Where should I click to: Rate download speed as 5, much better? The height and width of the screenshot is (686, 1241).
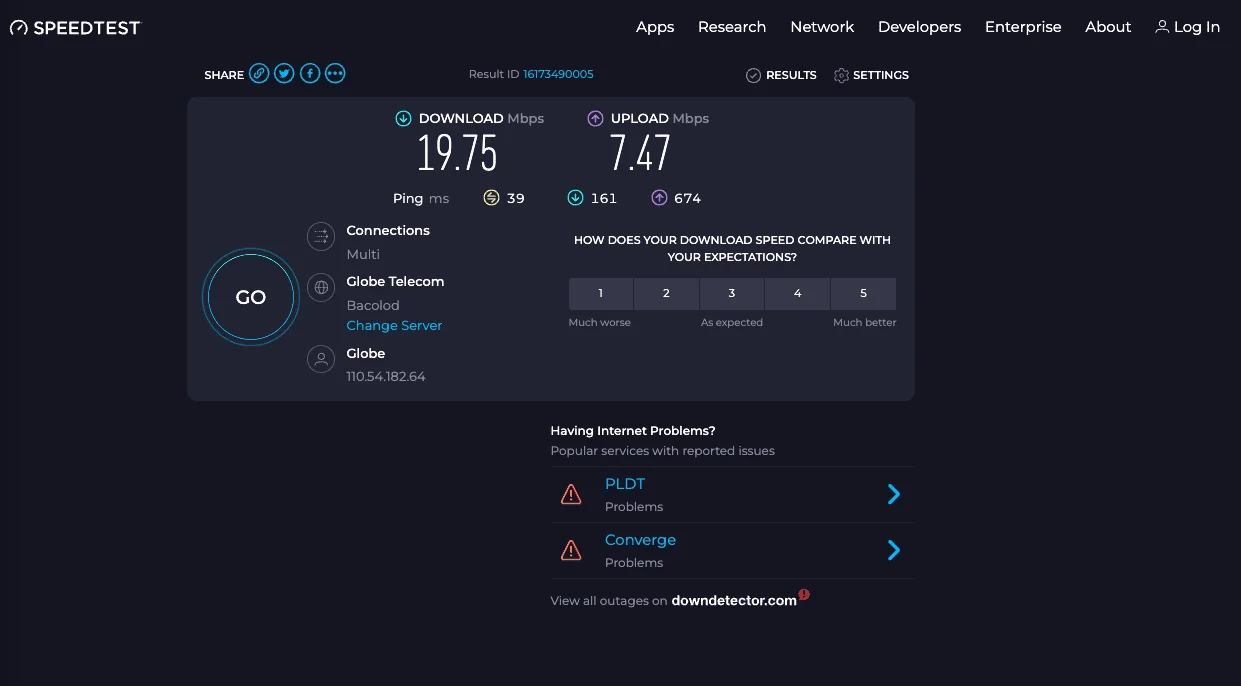pyautogui.click(x=863, y=293)
